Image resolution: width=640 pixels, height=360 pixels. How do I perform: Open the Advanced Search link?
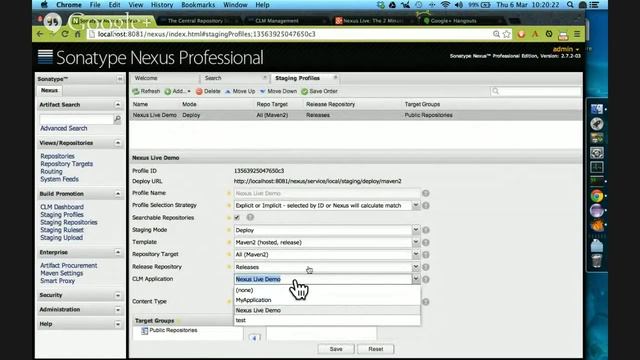click(64, 128)
